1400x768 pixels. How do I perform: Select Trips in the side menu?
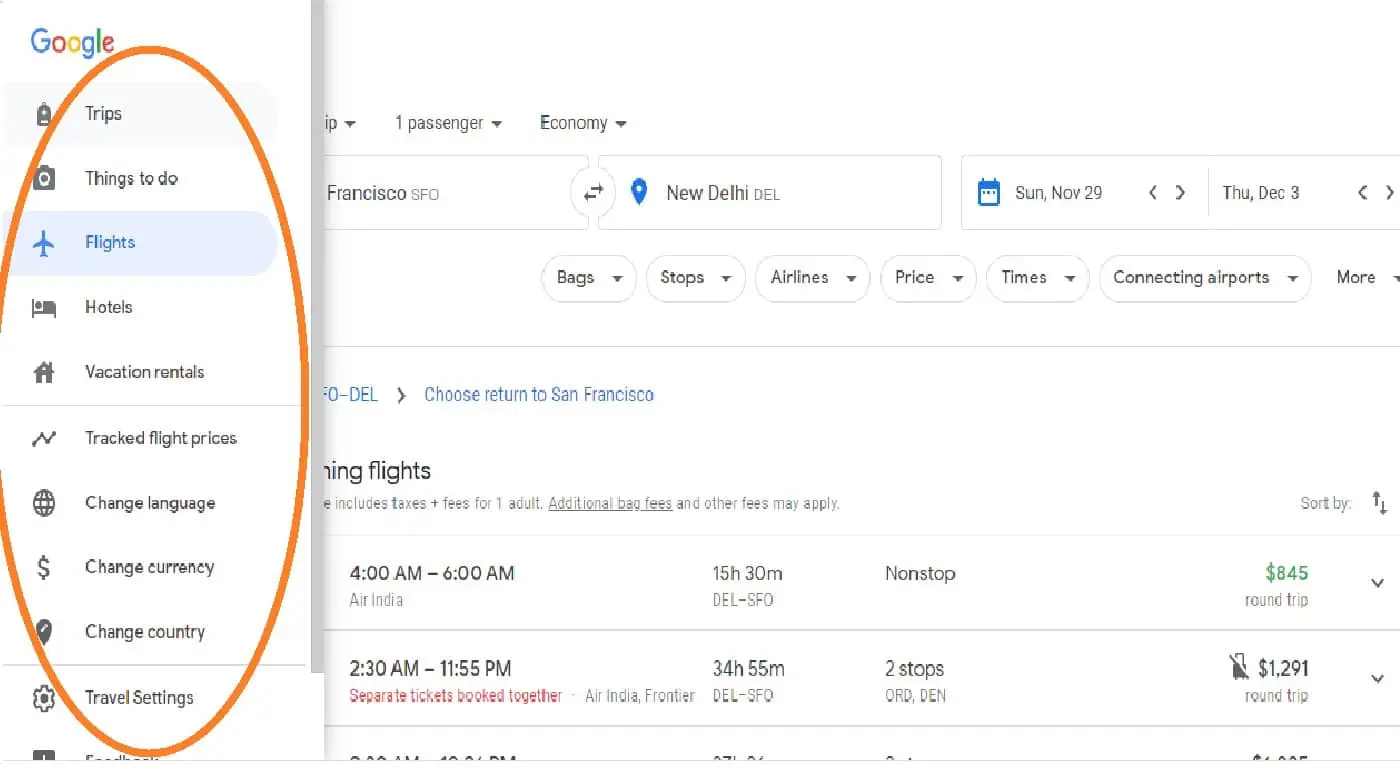(x=138, y=114)
